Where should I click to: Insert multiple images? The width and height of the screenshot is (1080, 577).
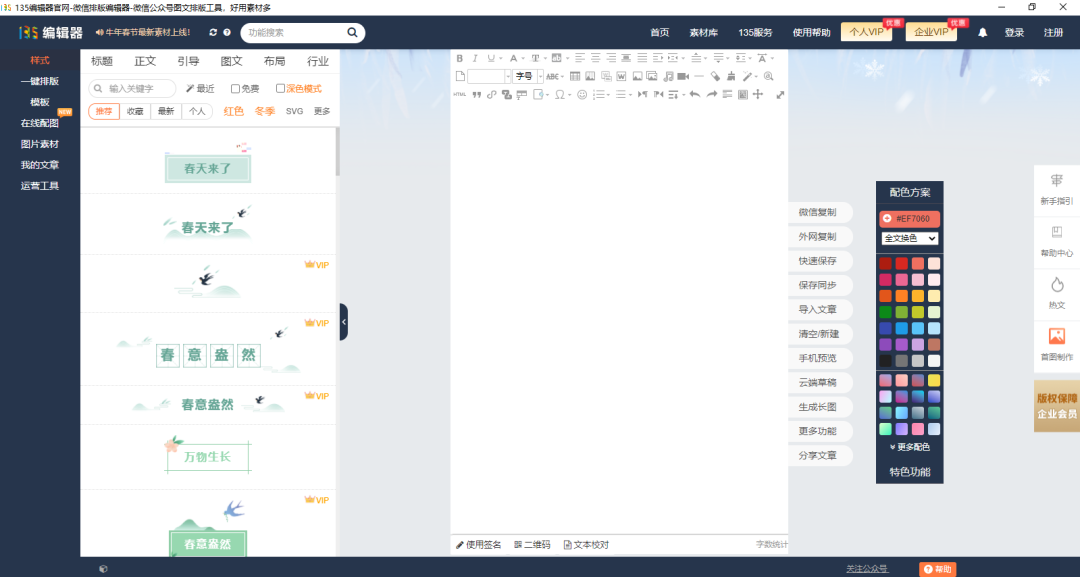652,76
